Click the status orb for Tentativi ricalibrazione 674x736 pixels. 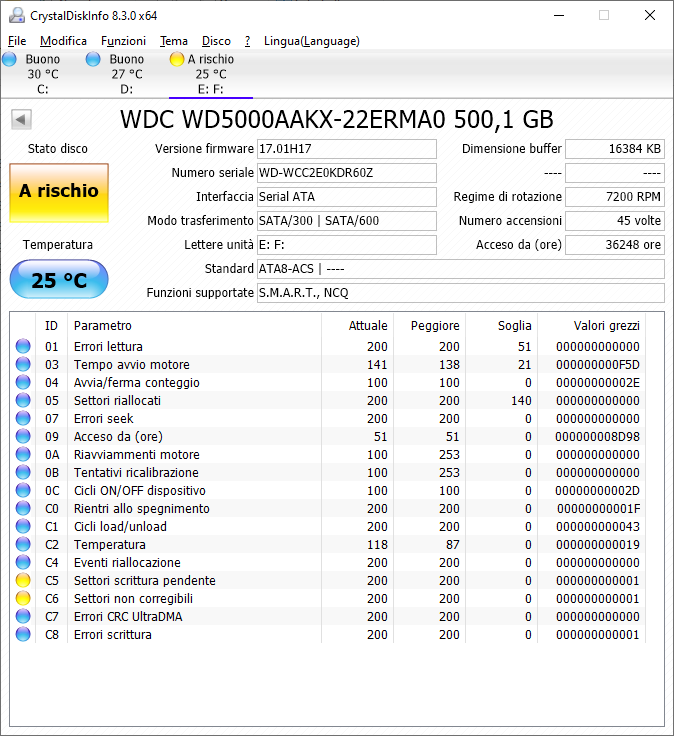[23, 472]
